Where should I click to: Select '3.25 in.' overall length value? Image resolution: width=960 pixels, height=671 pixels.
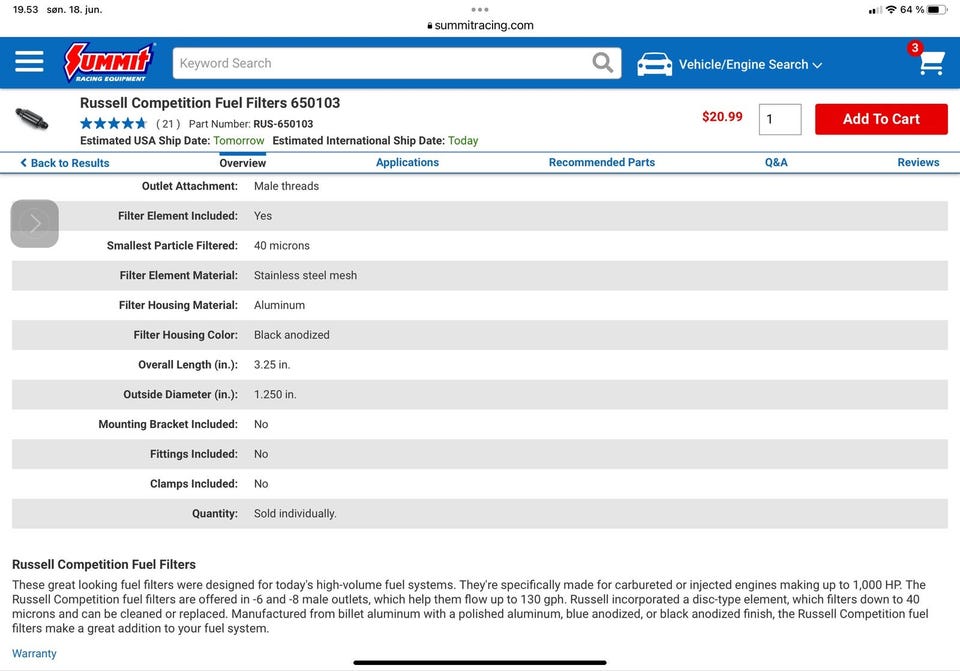coord(272,365)
